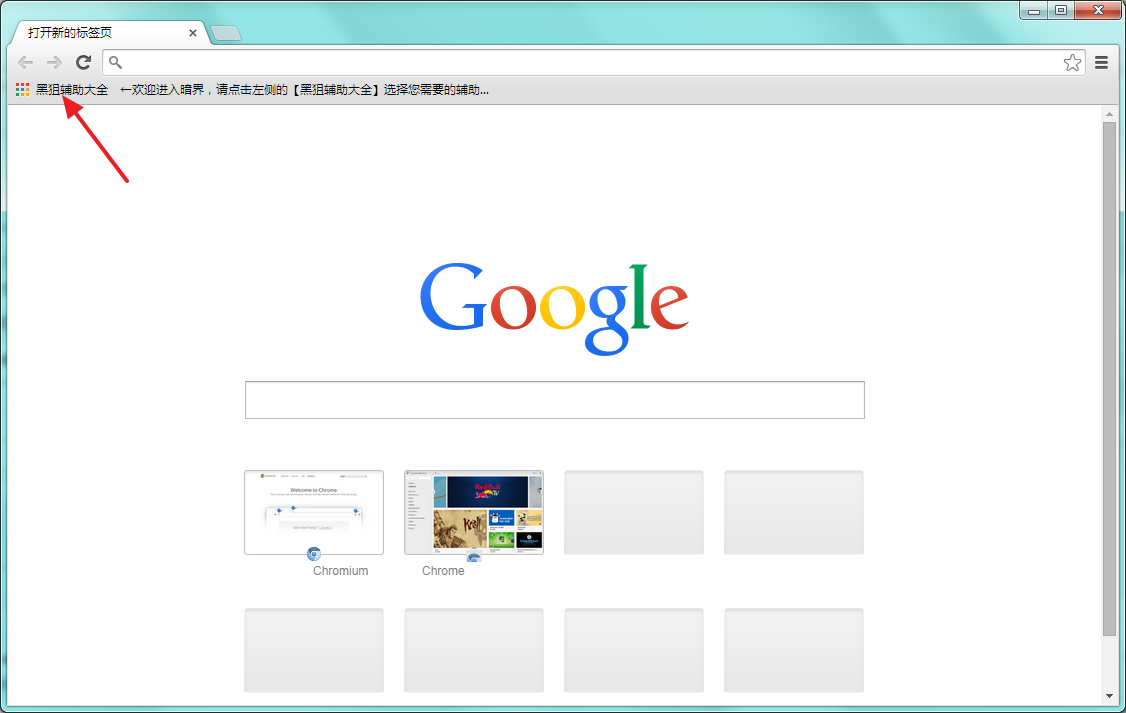Minimize the browser window
The image size is (1126, 713).
(x=1034, y=10)
